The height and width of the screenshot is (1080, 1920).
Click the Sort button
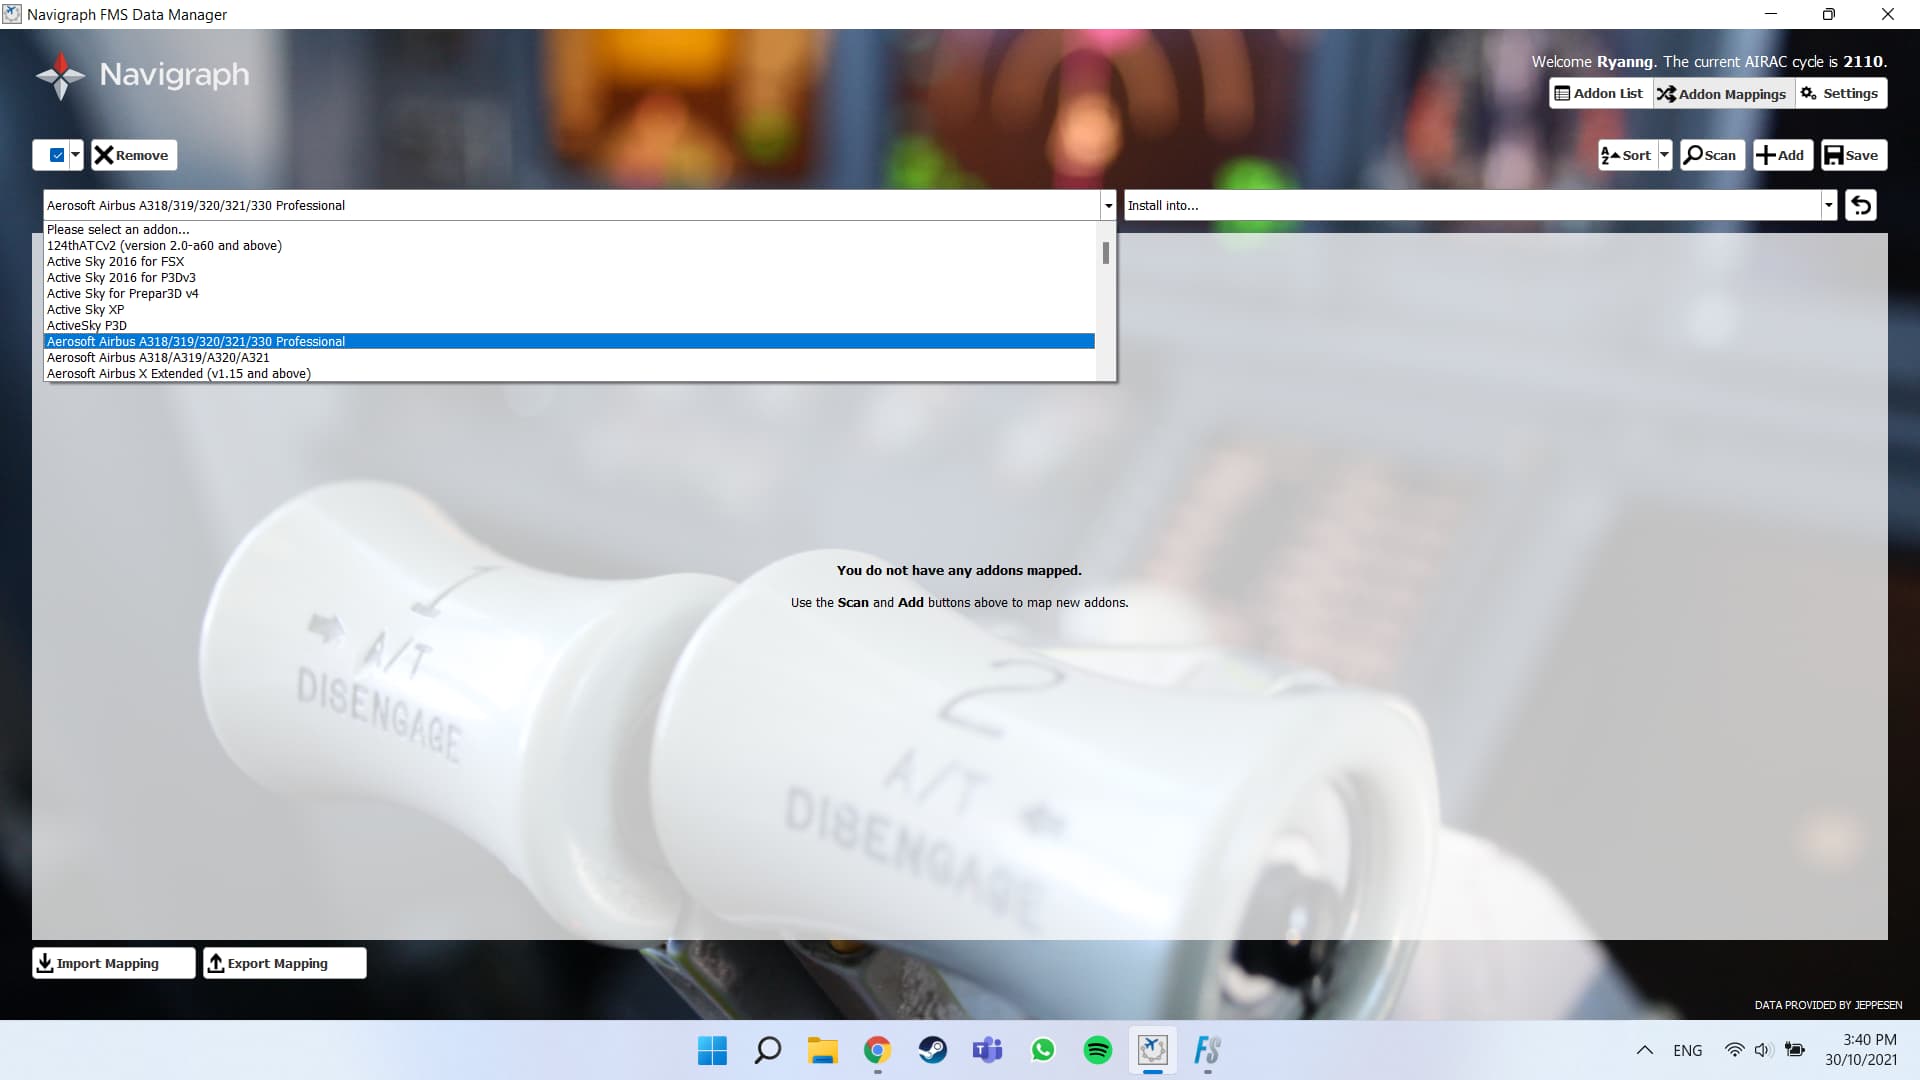pyautogui.click(x=1627, y=155)
